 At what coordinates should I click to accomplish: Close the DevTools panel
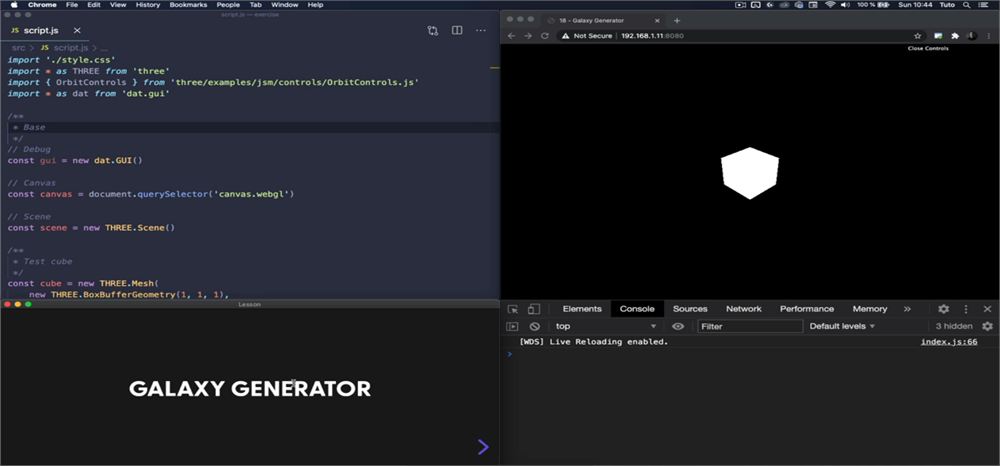pos(987,309)
